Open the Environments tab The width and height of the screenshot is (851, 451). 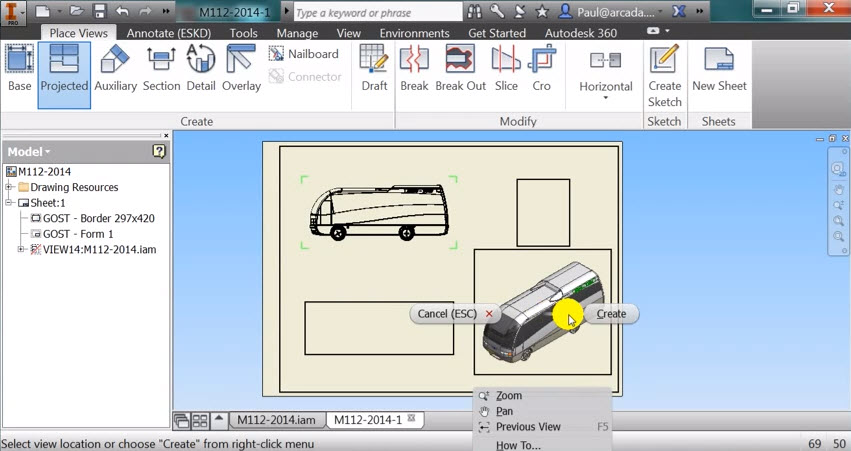[415, 33]
